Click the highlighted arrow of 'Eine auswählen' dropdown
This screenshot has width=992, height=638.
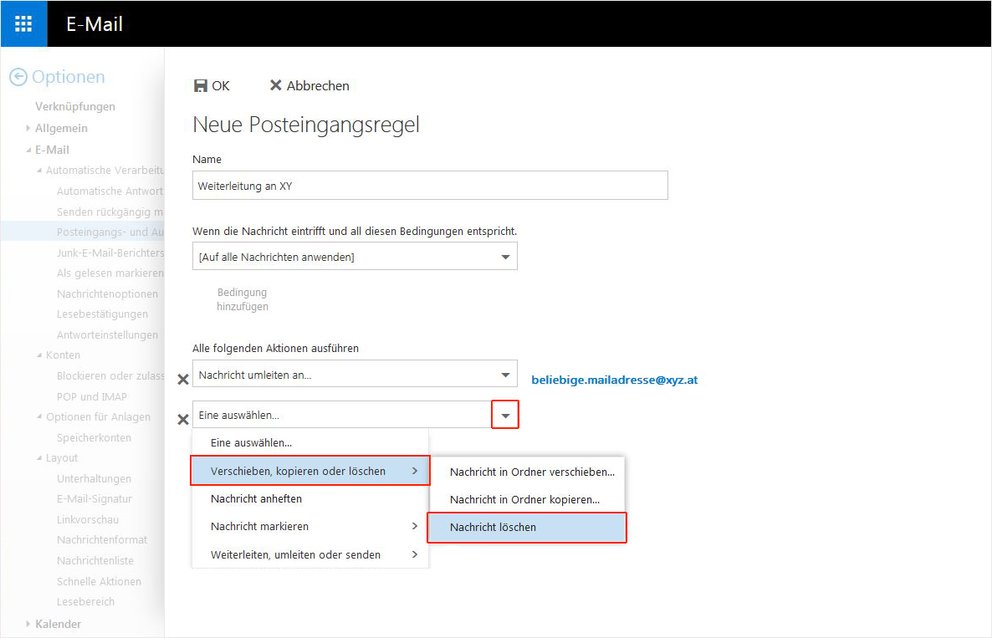tap(505, 415)
